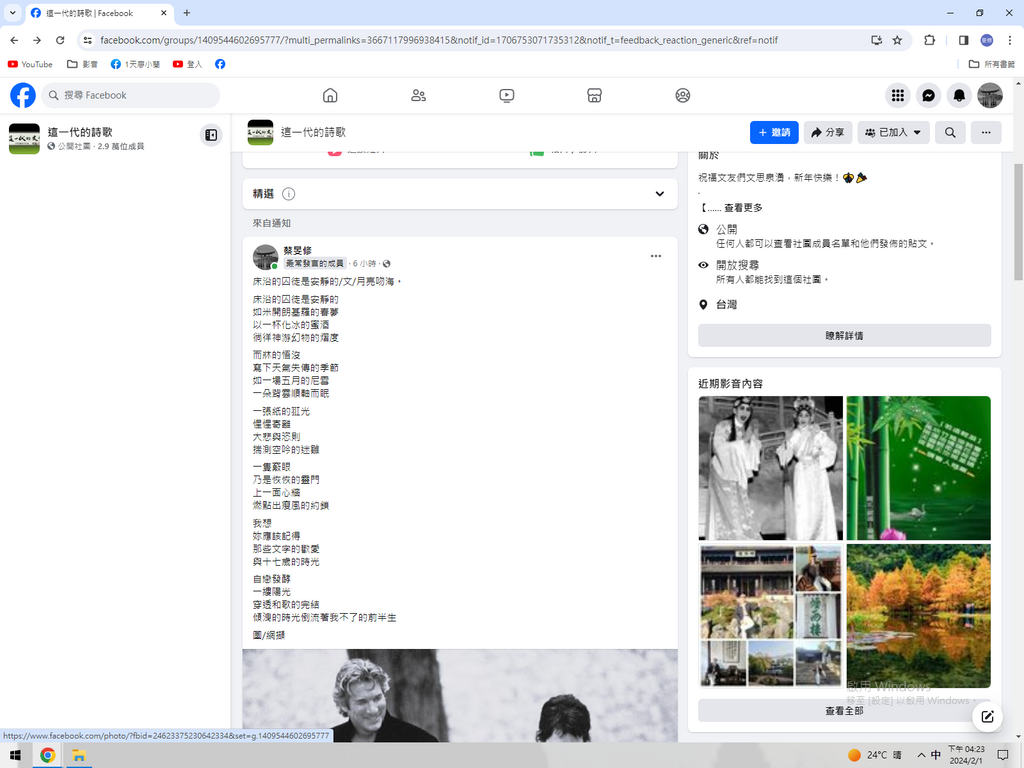Image resolution: width=1024 pixels, height=768 pixels.
Task: Open the group's more options ellipsis
Action: point(986,132)
